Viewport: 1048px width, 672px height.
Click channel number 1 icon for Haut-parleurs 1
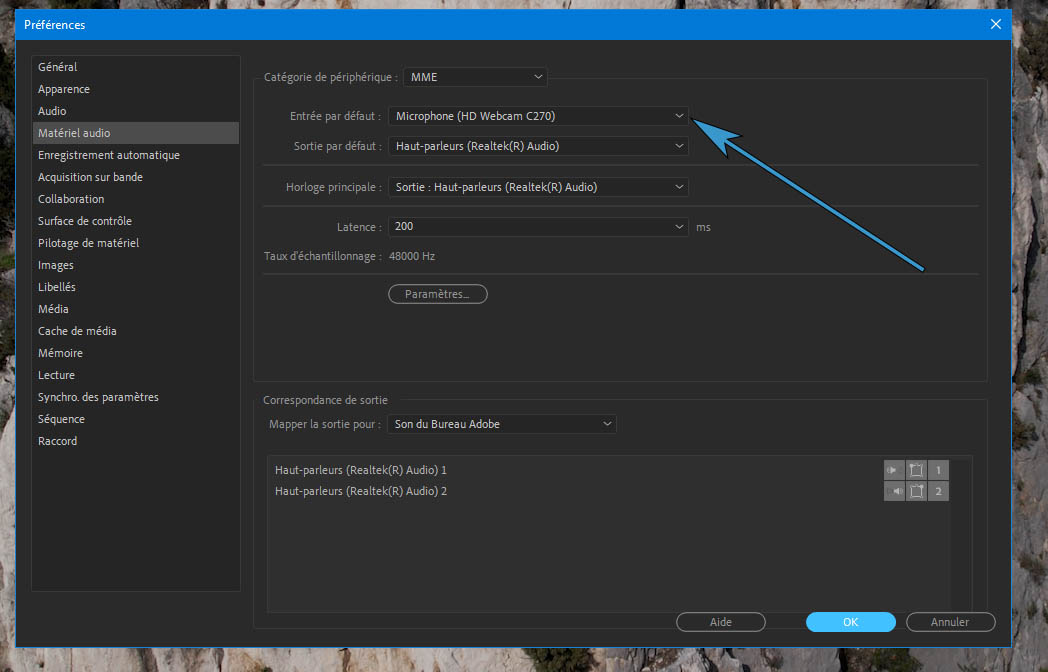click(x=938, y=470)
